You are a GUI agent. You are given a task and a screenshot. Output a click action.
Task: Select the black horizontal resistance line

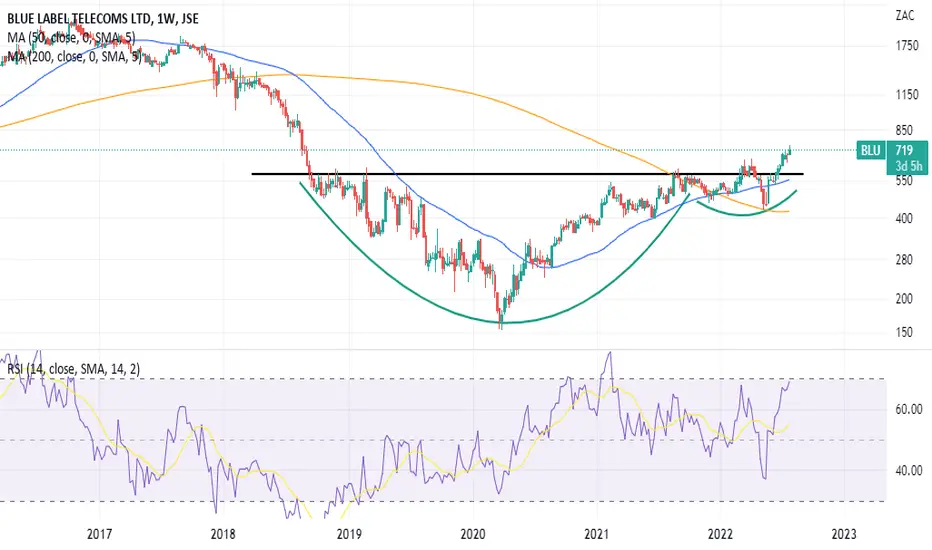[527, 174]
